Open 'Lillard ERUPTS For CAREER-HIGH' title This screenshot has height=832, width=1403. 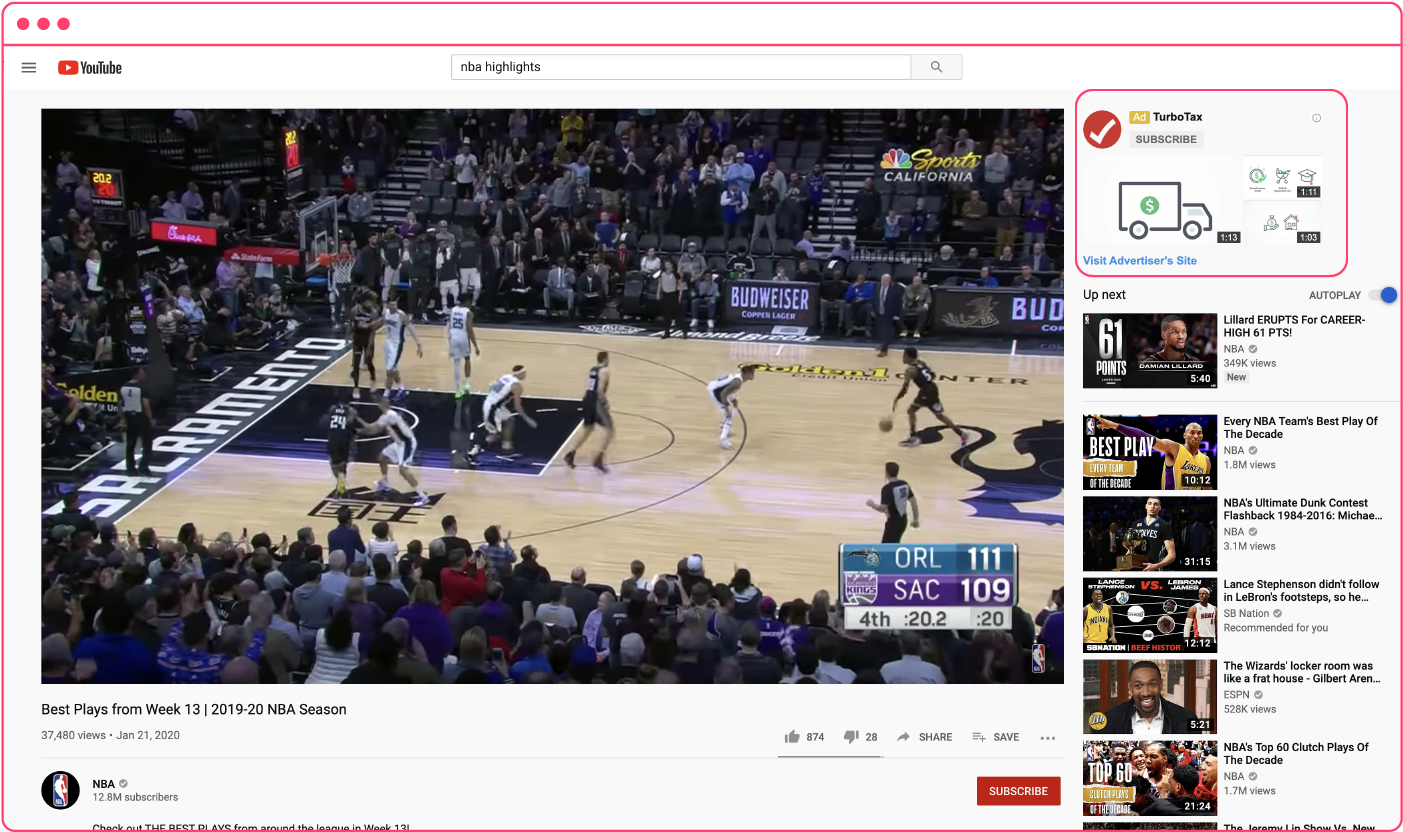[1294, 327]
